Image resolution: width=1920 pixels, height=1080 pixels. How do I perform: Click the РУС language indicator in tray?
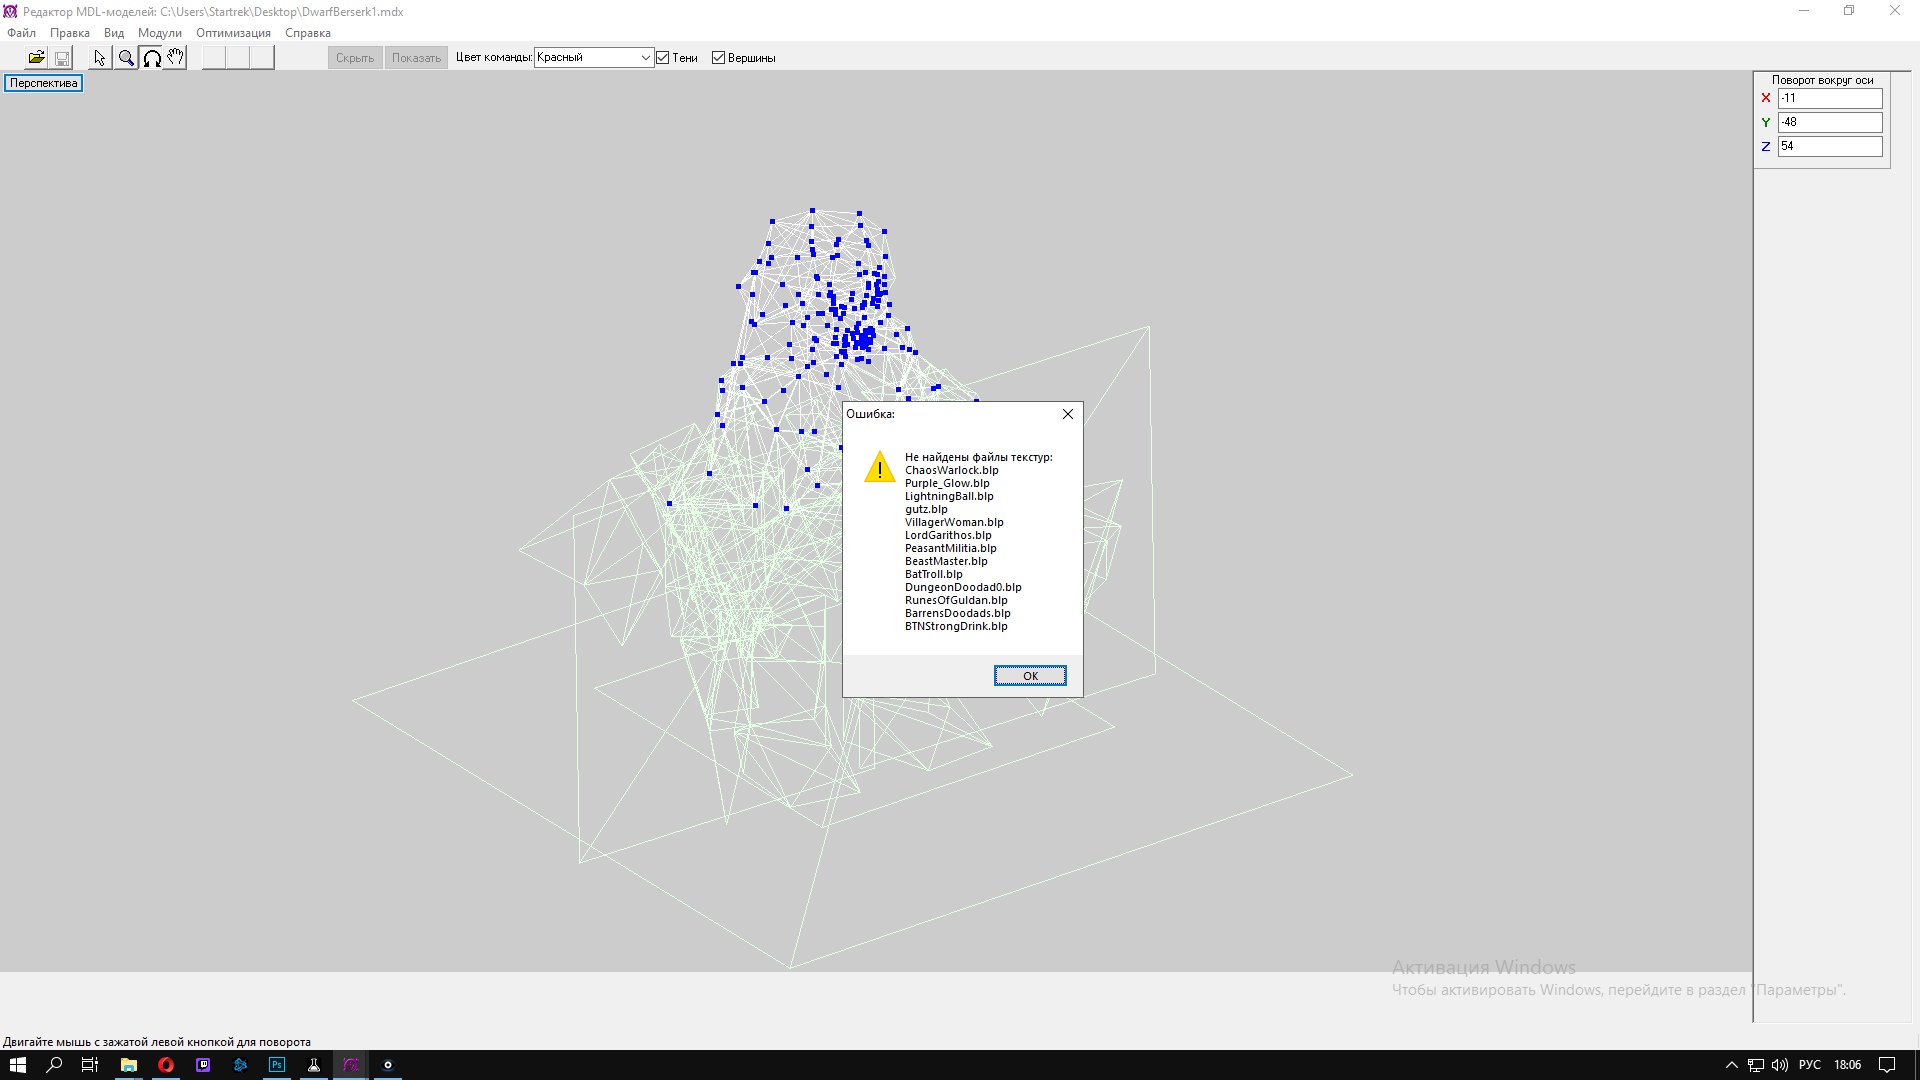tap(1809, 1065)
